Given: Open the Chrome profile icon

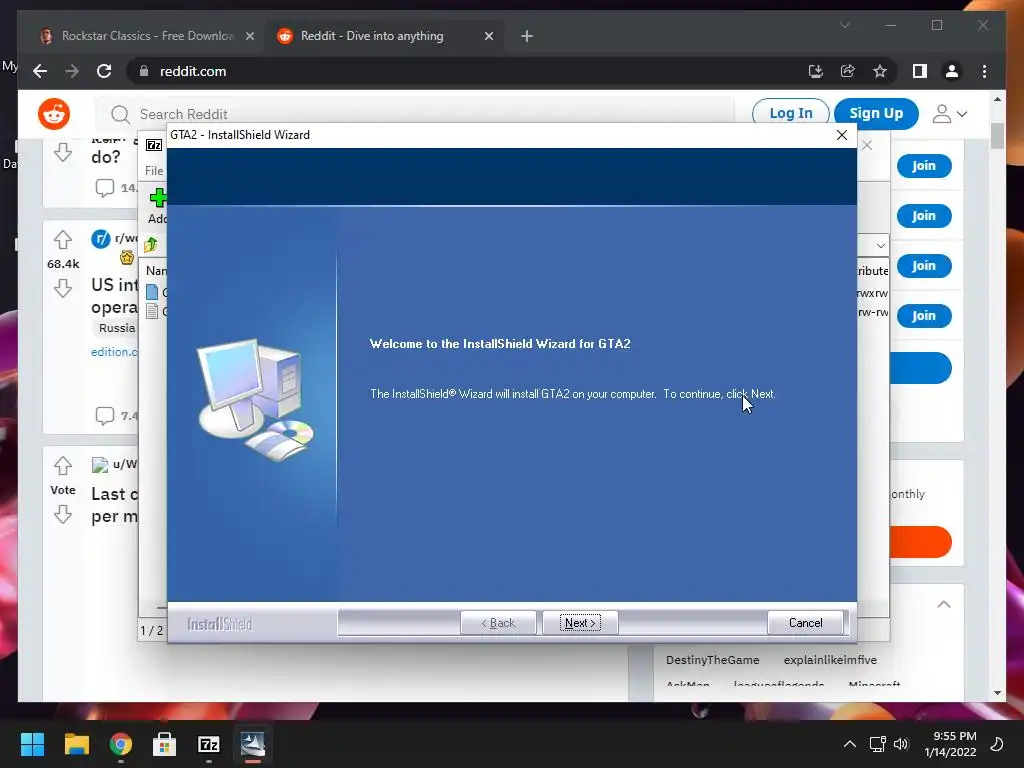Looking at the screenshot, I should [x=952, y=71].
